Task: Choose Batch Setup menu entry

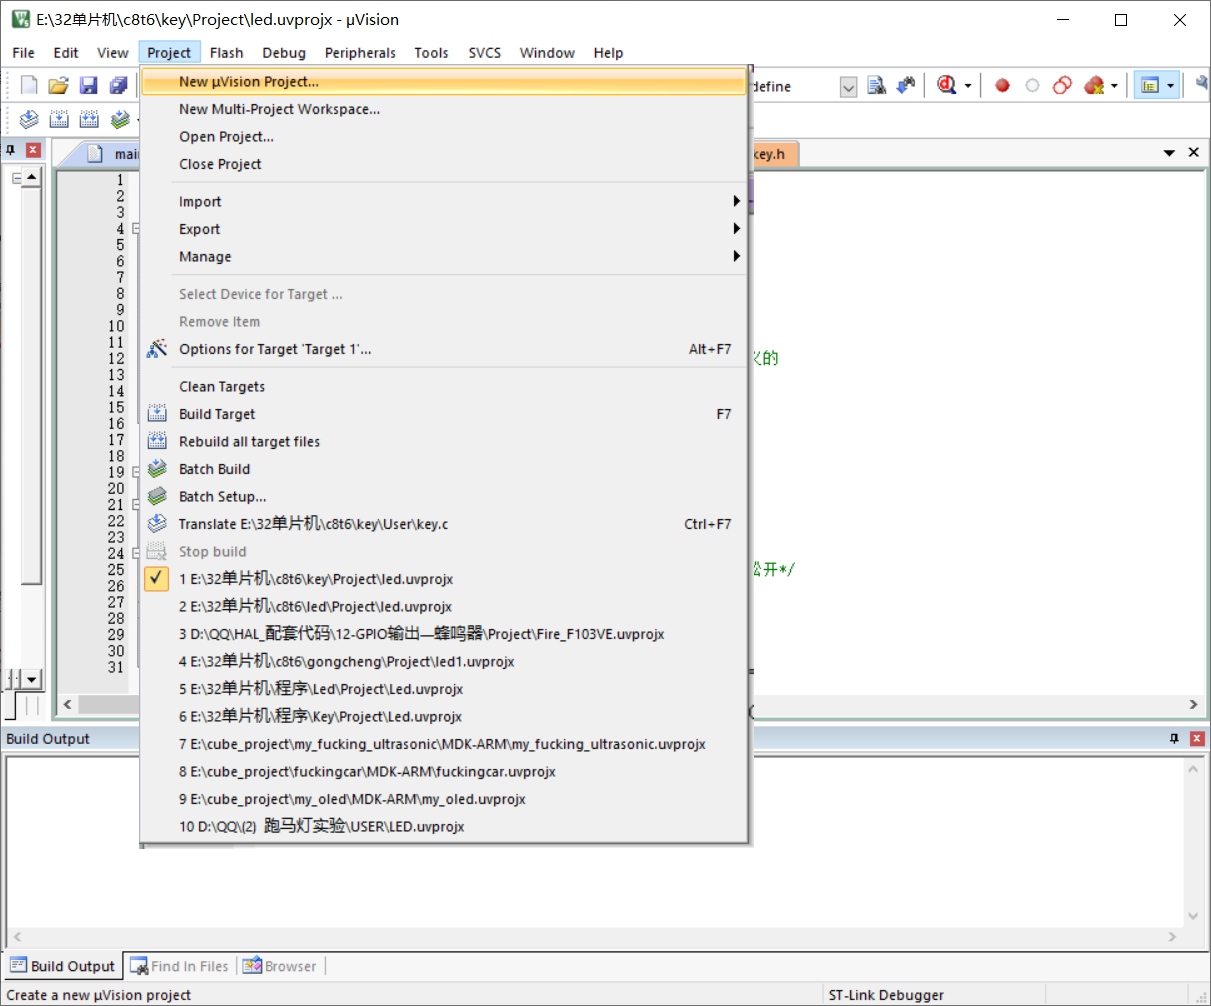Action: [444, 497]
